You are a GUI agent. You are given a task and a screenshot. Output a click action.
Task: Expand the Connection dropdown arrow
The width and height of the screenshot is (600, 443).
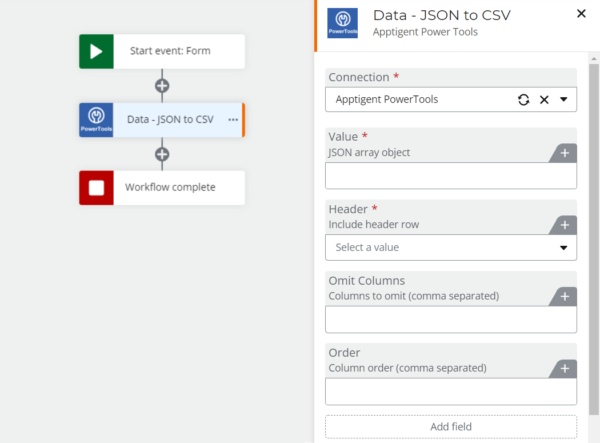(564, 100)
